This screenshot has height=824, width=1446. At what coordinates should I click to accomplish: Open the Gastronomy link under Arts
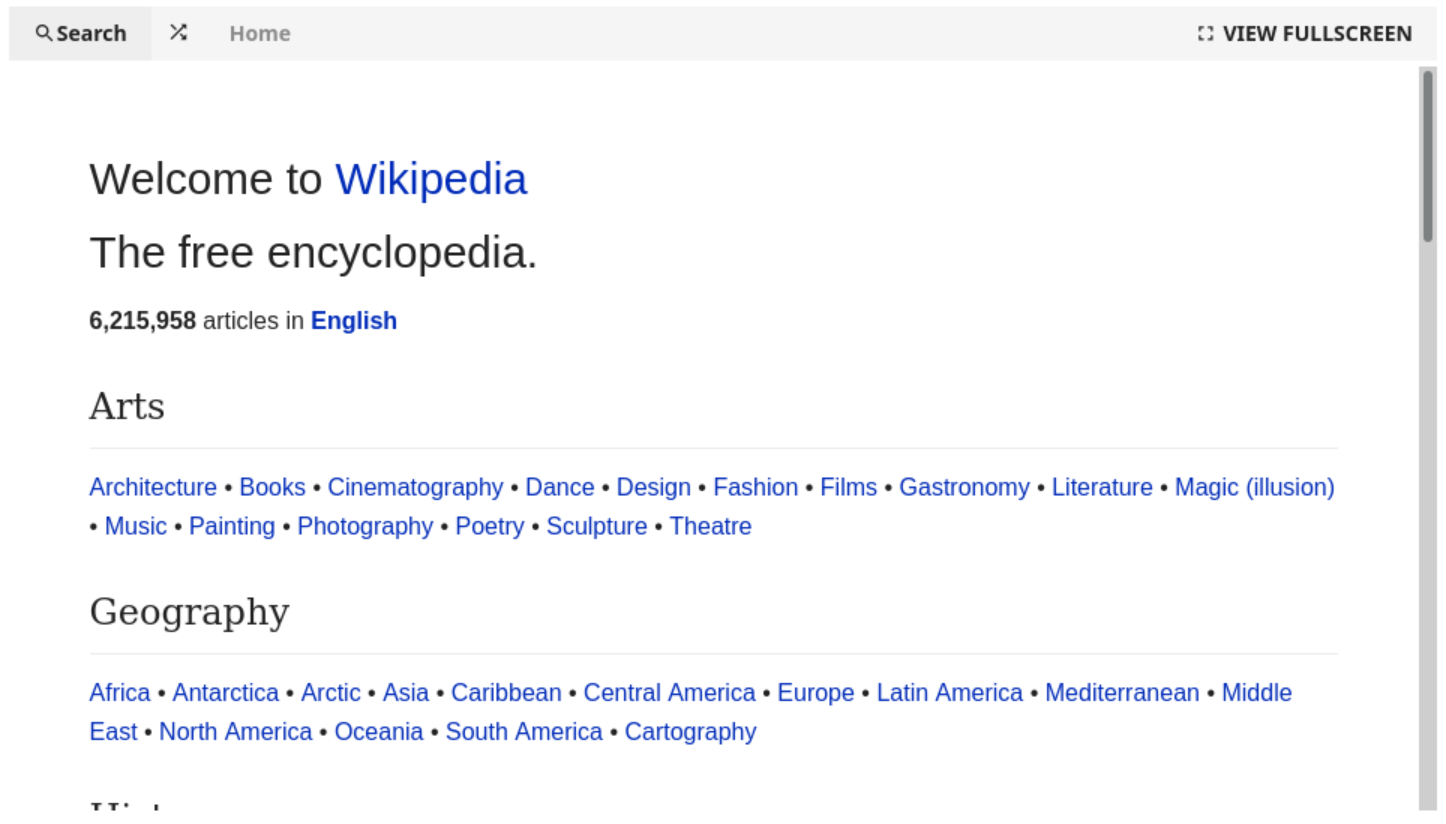pos(963,487)
